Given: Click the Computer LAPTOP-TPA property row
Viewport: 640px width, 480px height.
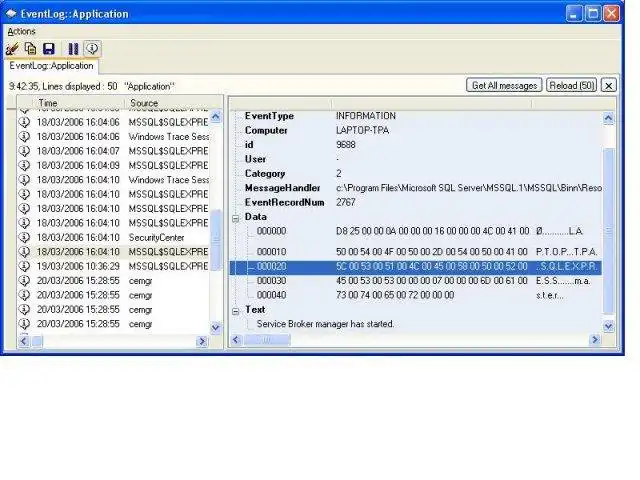Looking at the screenshot, I should [416, 130].
